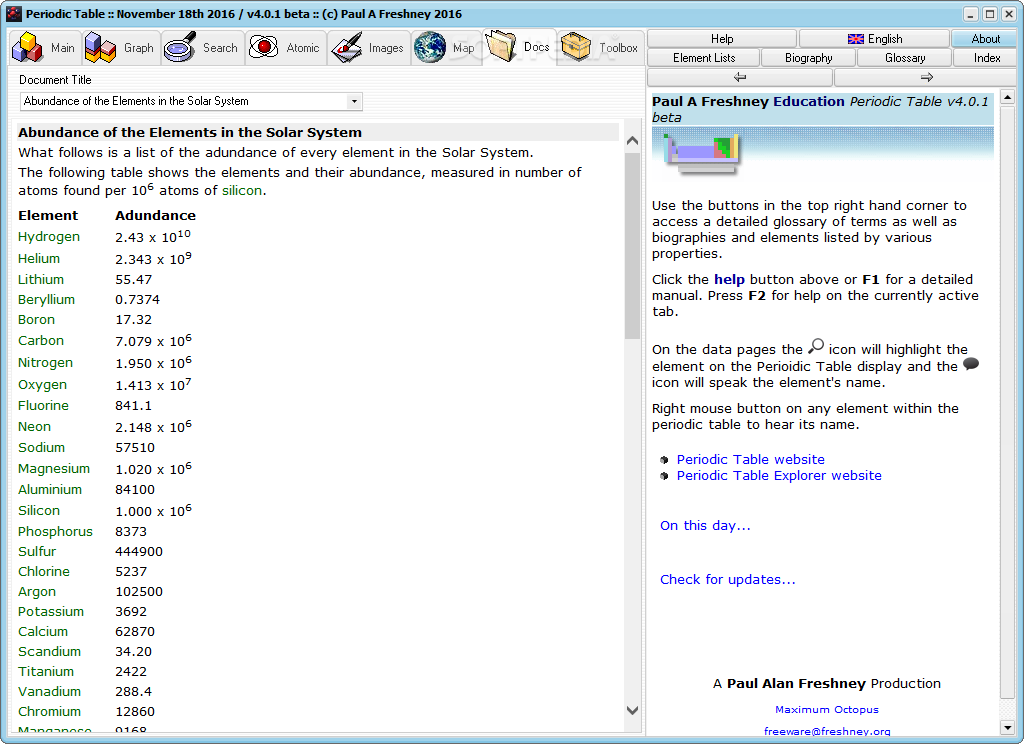Click the Graph tab blocks icon
The image size is (1024, 744).
[x=100, y=48]
